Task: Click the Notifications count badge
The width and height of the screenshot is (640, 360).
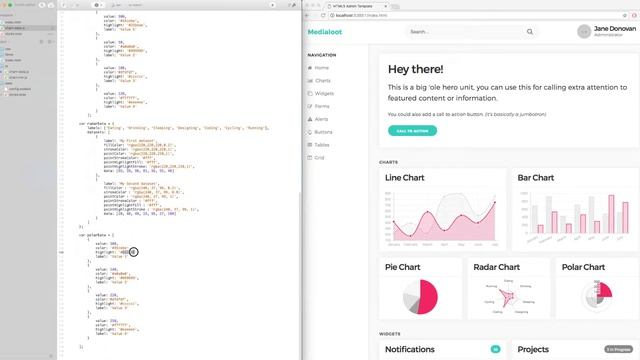Action: [495, 349]
